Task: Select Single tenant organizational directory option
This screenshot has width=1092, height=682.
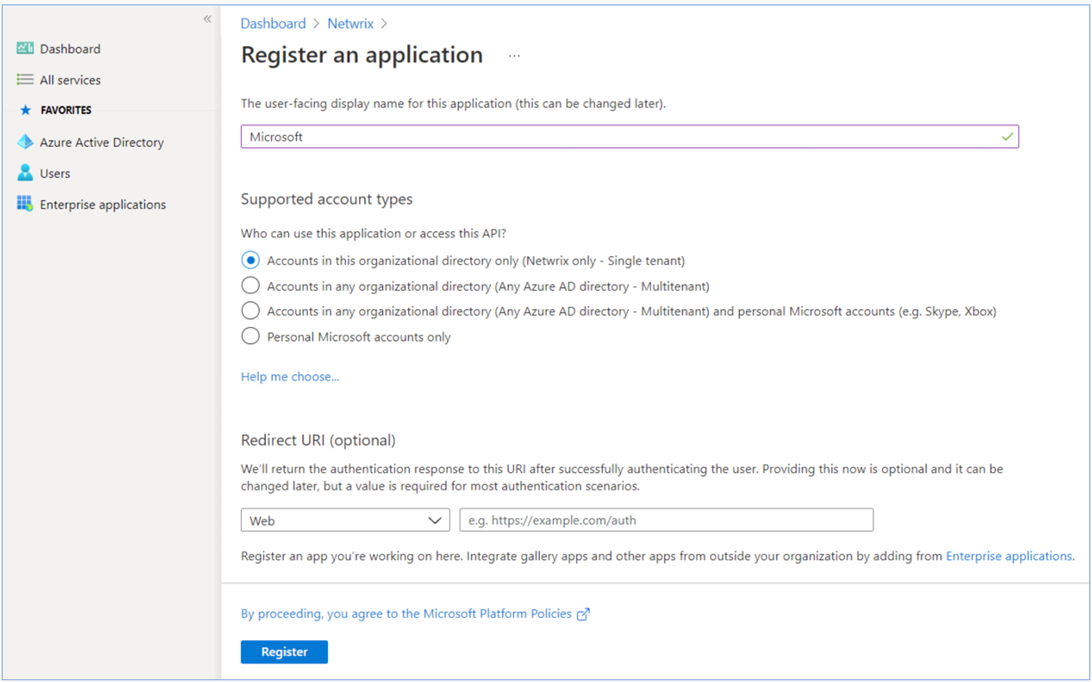Action: click(250, 260)
